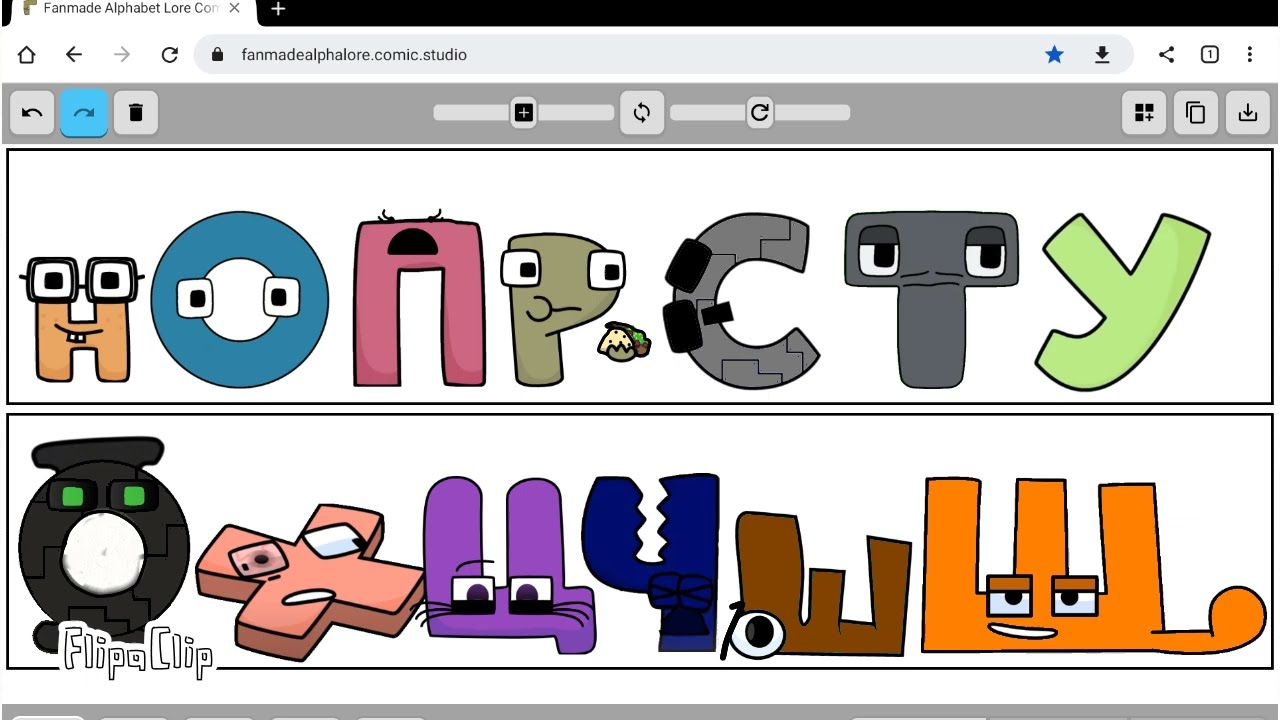Open the browser three-dot menu
The image size is (1280, 720).
[x=1250, y=55]
